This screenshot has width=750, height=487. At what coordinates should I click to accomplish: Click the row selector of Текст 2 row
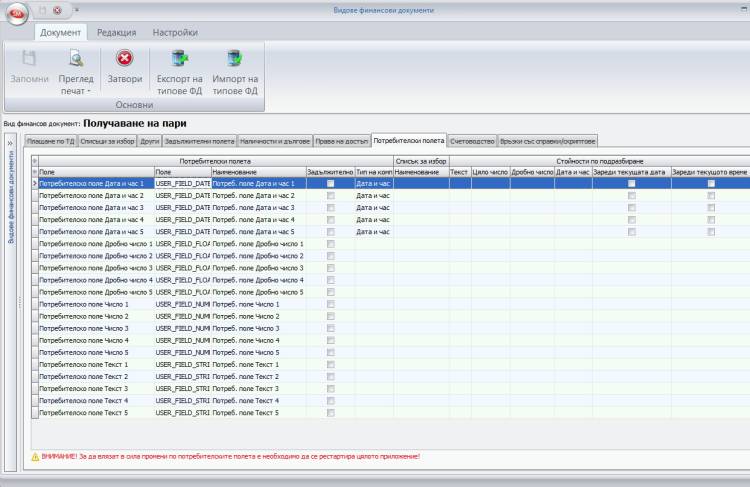click(x=35, y=376)
